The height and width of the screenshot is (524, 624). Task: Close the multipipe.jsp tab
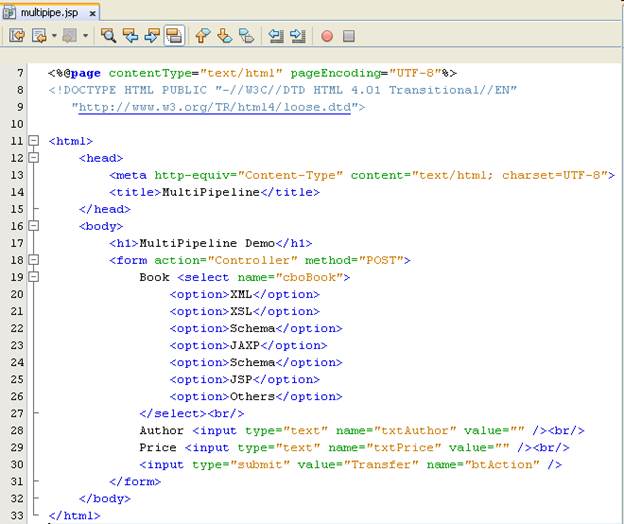click(x=92, y=14)
